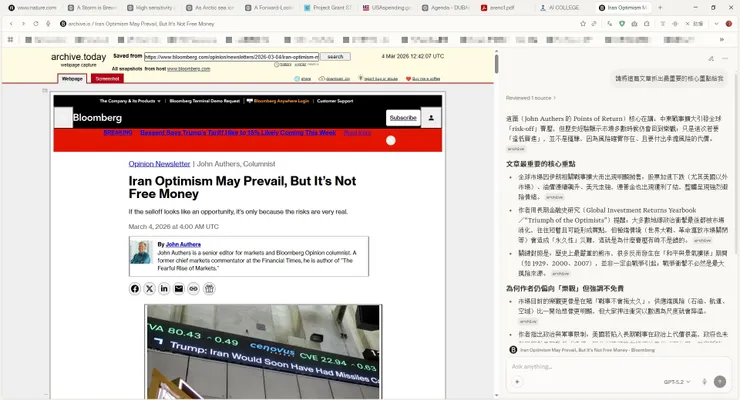Copy the article link with the chain icon

(x=193, y=289)
